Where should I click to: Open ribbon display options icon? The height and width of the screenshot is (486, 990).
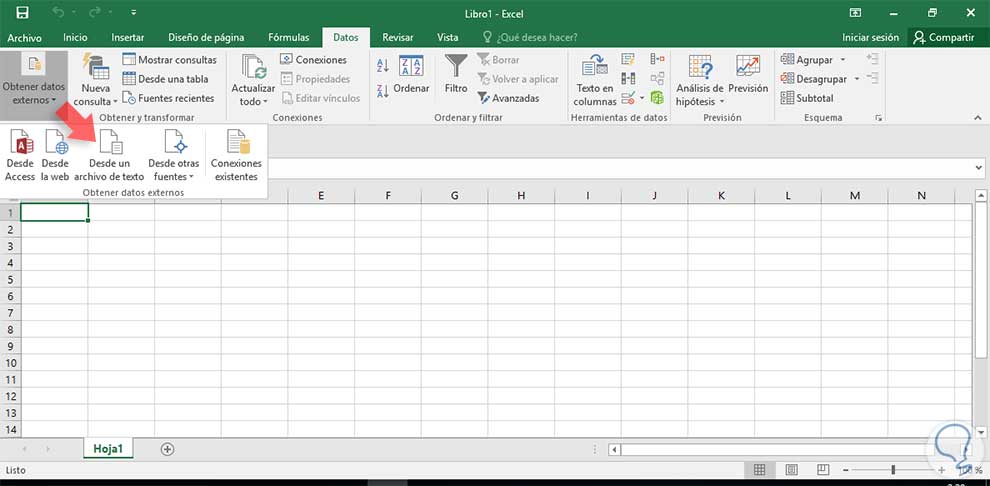(x=856, y=13)
